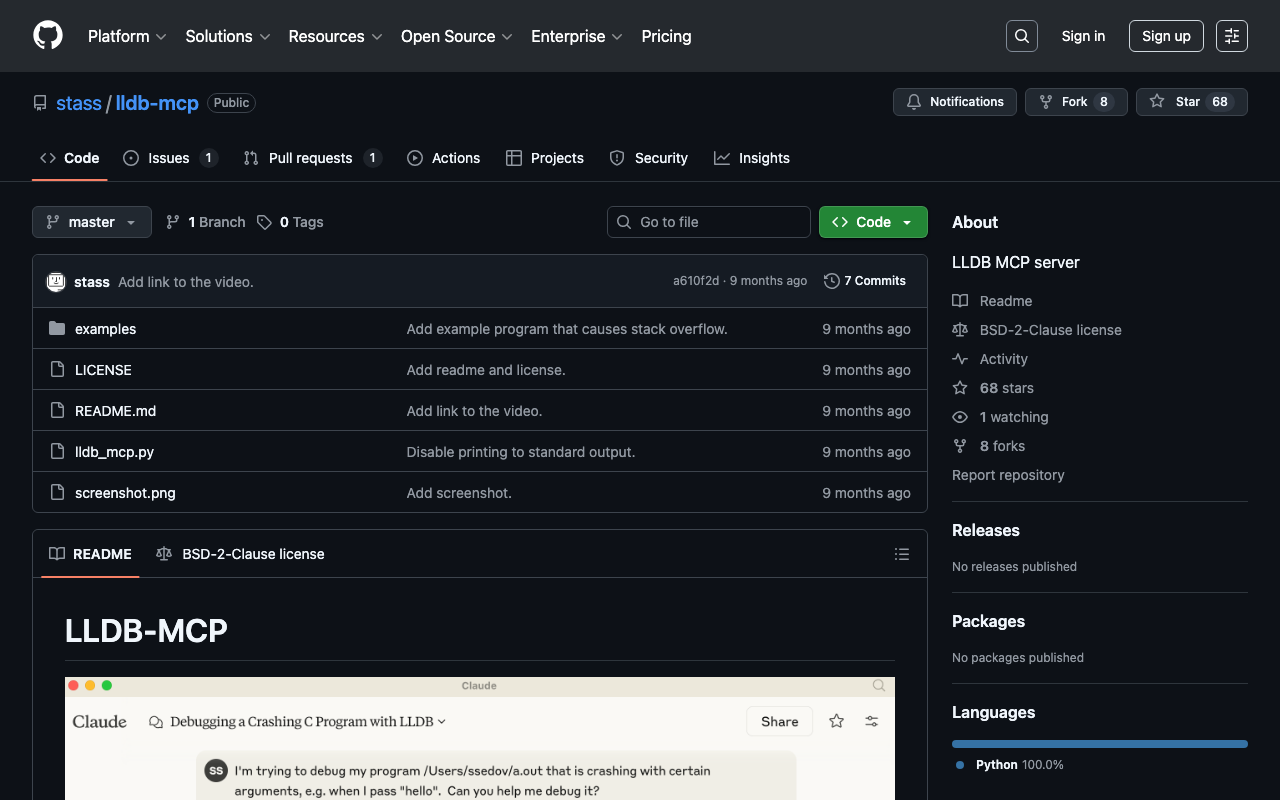Click the Python language bar

coord(1099,744)
